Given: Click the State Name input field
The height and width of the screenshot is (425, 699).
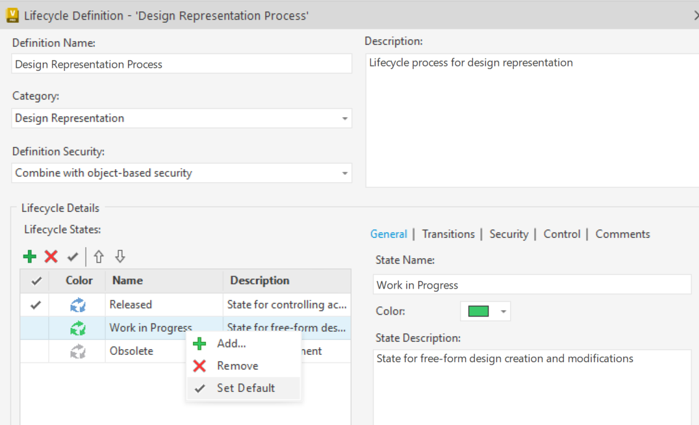Looking at the screenshot, I should (532, 285).
